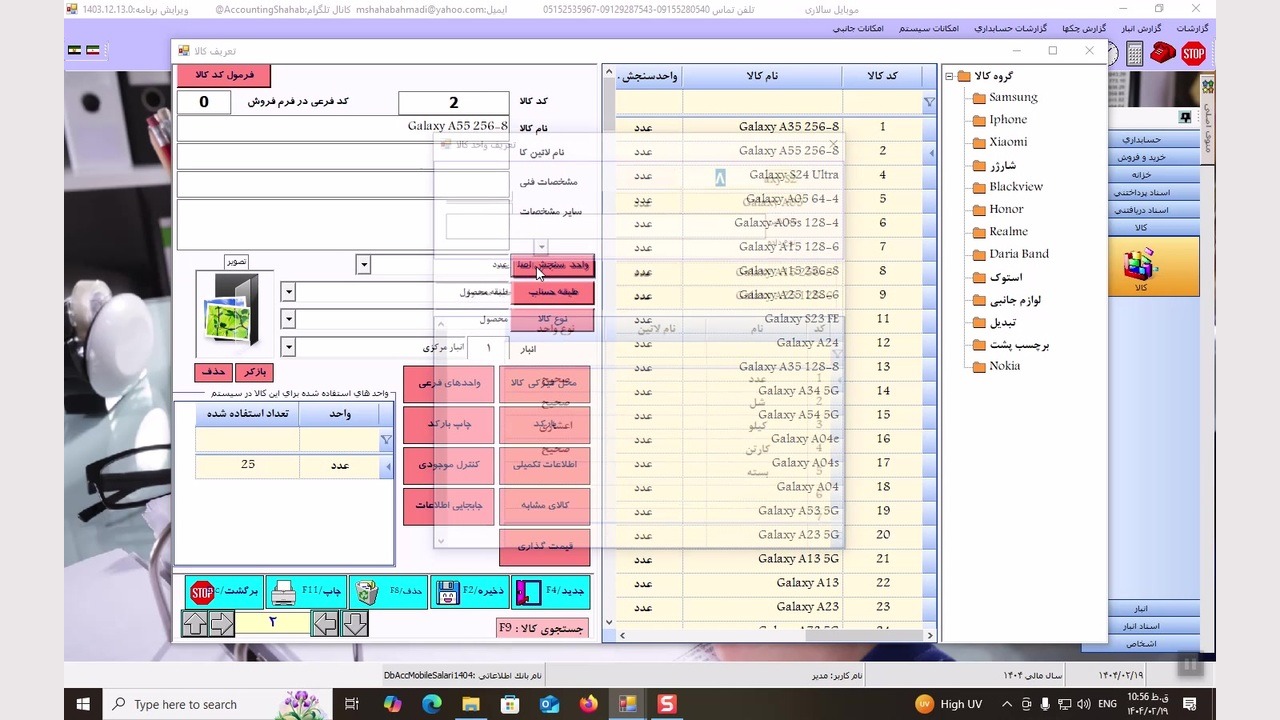Click the چاپ بارکد button

(449, 424)
